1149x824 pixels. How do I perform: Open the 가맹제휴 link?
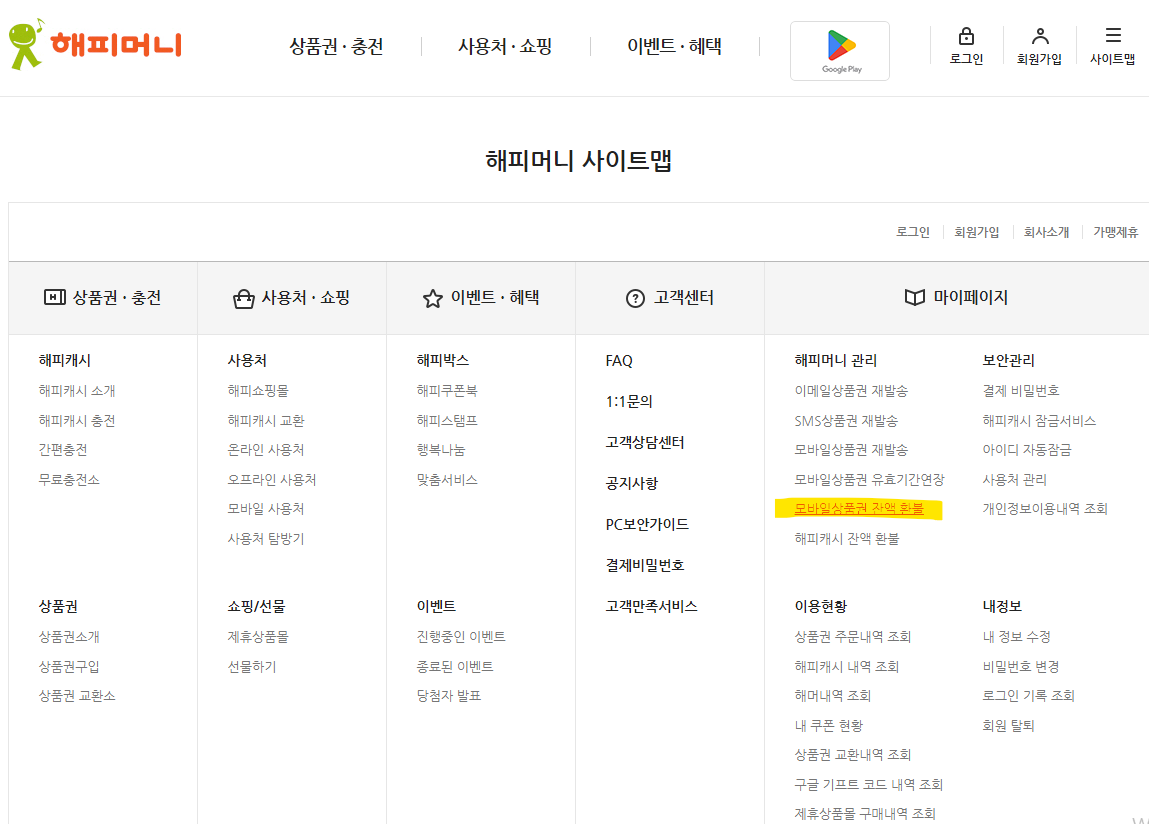(x=1115, y=232)
